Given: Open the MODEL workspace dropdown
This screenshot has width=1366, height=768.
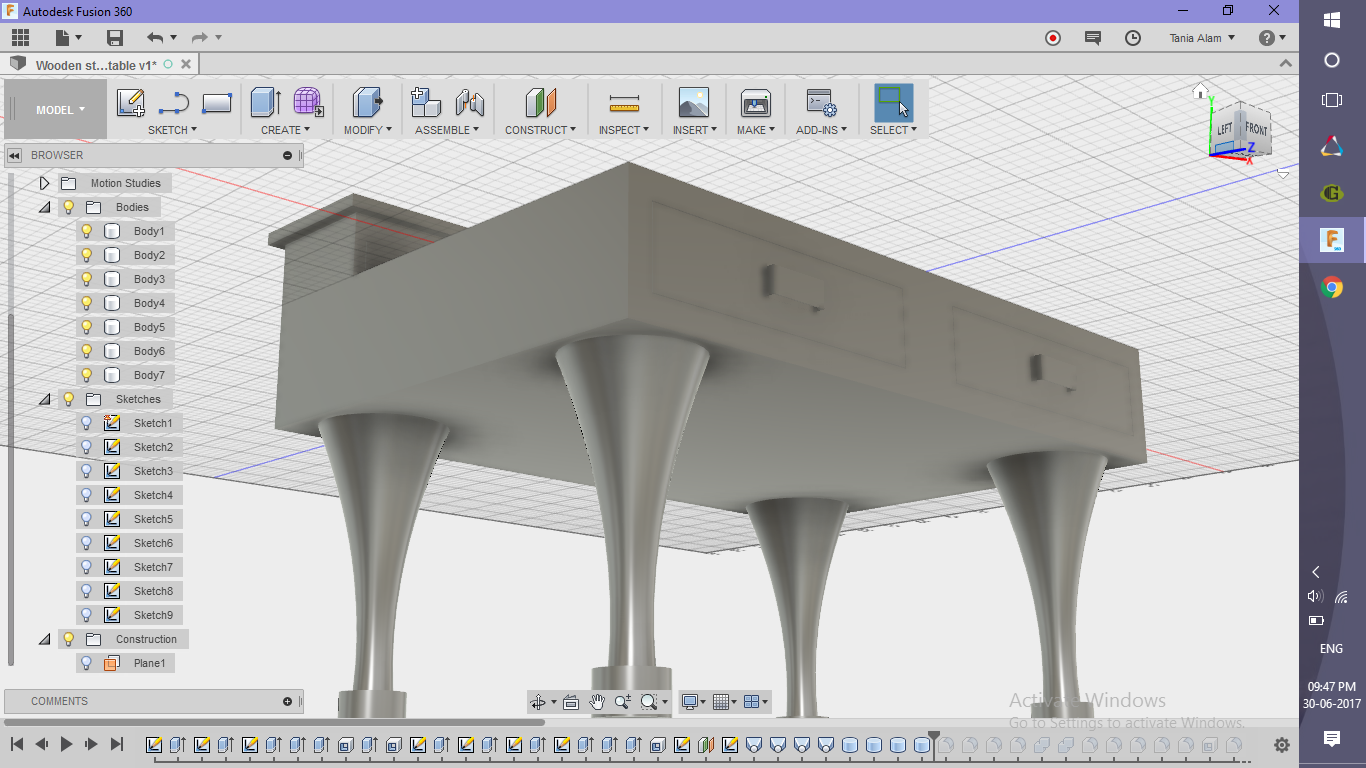Looking at the screenshot, I should [59, 110].
